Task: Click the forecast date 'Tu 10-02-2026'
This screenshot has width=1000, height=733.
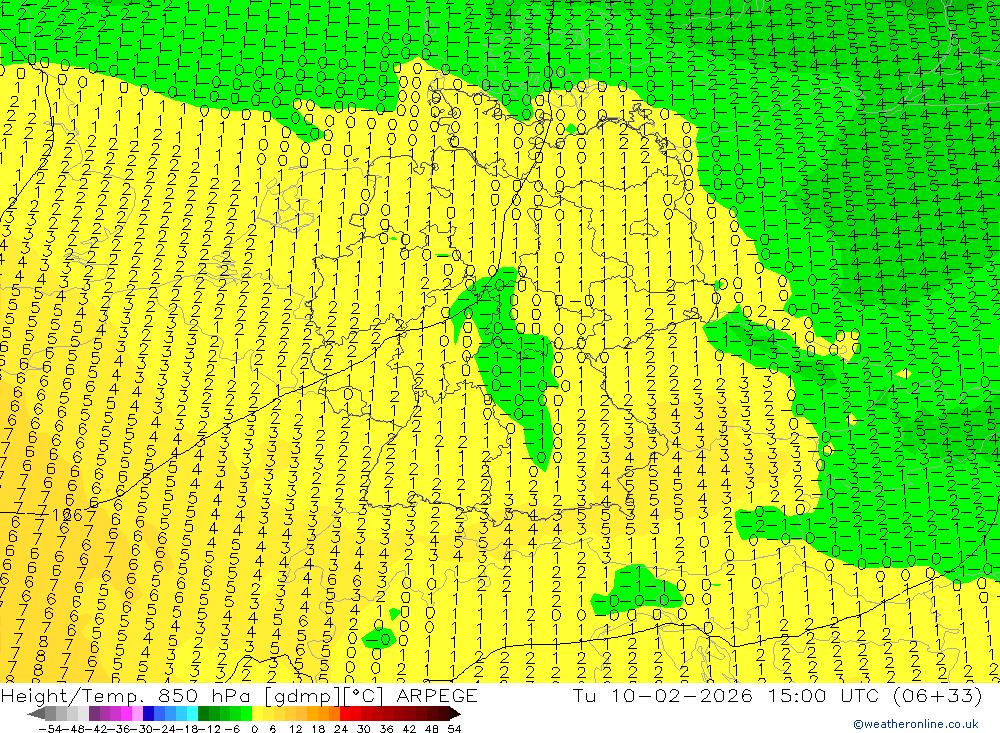Action: (x=663, y=695)
